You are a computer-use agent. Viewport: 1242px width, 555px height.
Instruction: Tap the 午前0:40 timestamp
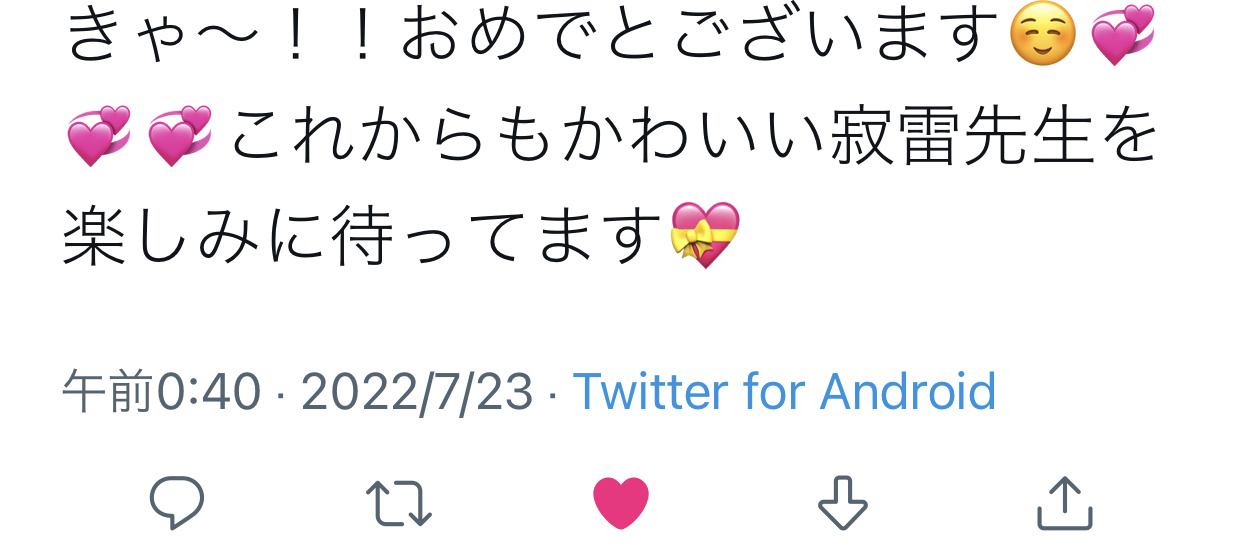tap(161, 392)
